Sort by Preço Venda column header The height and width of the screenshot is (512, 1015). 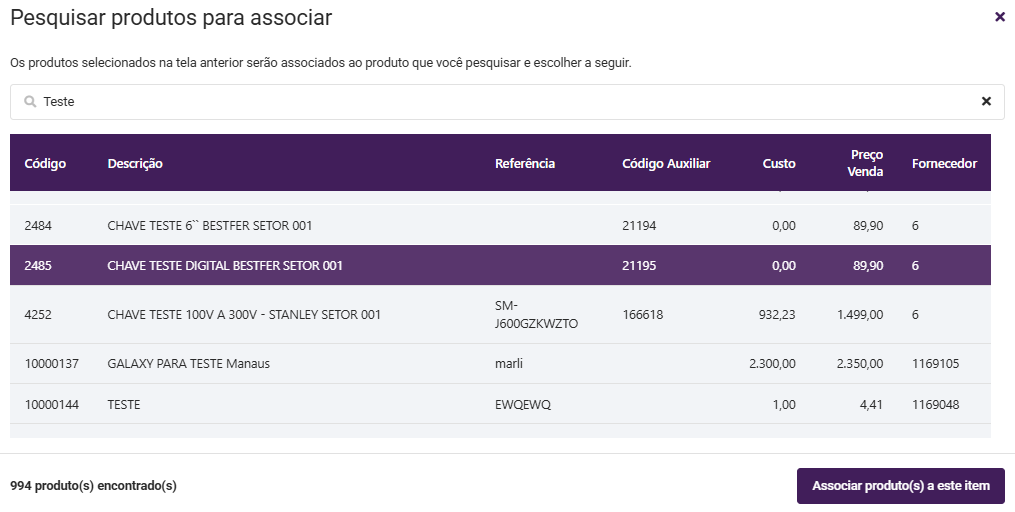(x=866, y=163)
